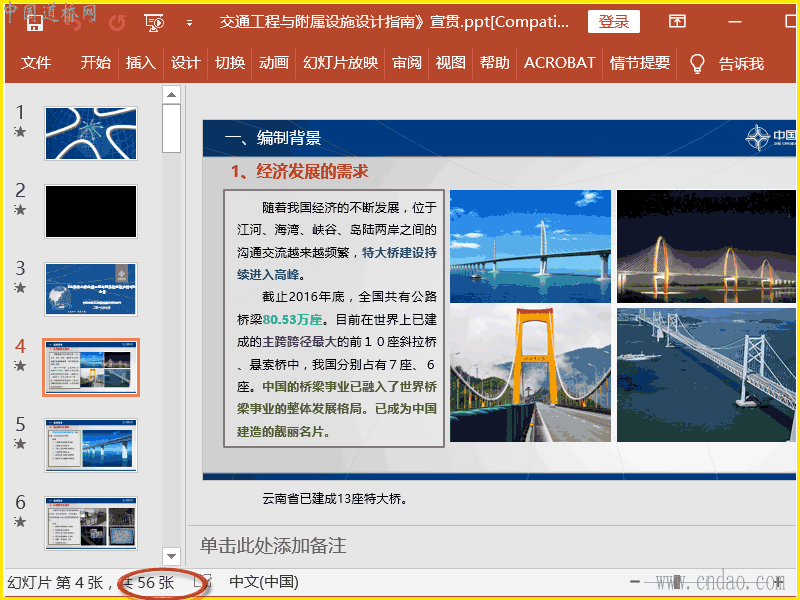Open the 帮助 tab
The image size is (800, 600).
(494, 63)
